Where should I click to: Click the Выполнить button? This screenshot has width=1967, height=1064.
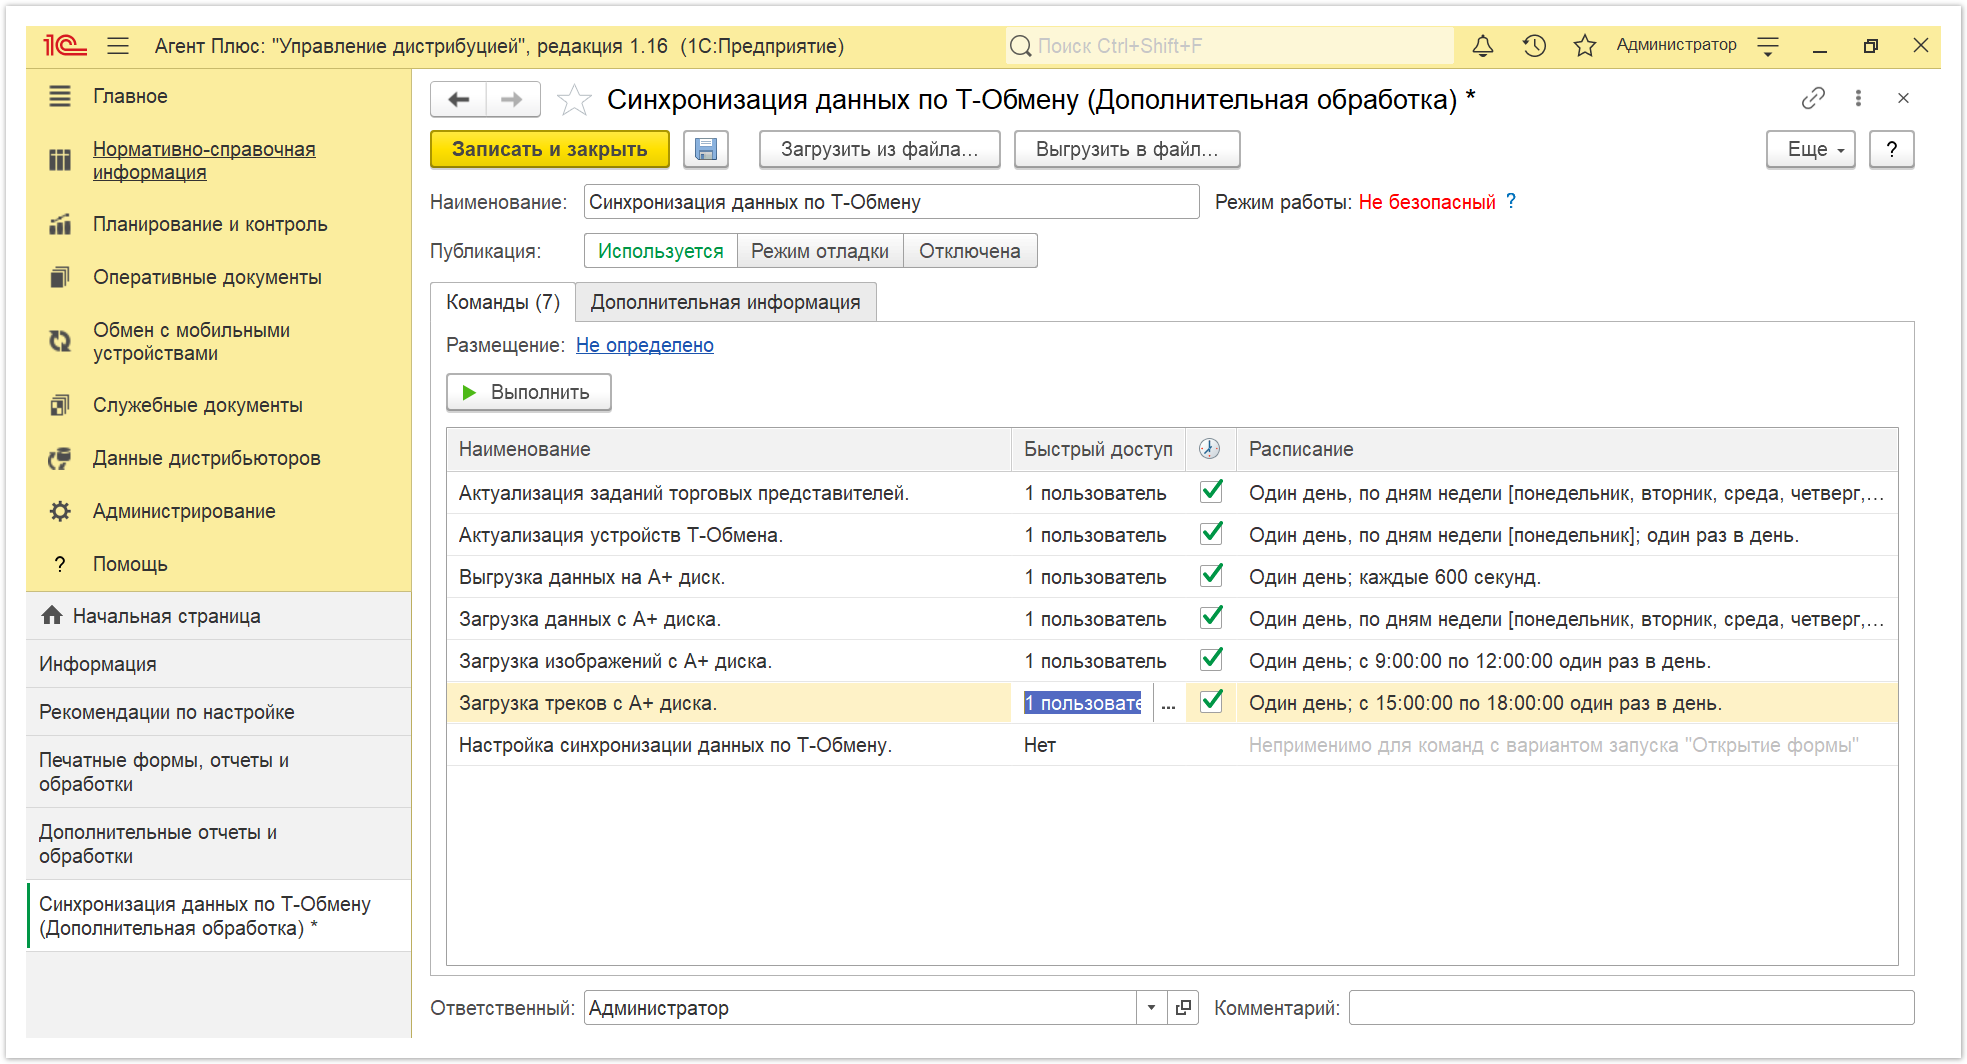(x=529, y=392)
